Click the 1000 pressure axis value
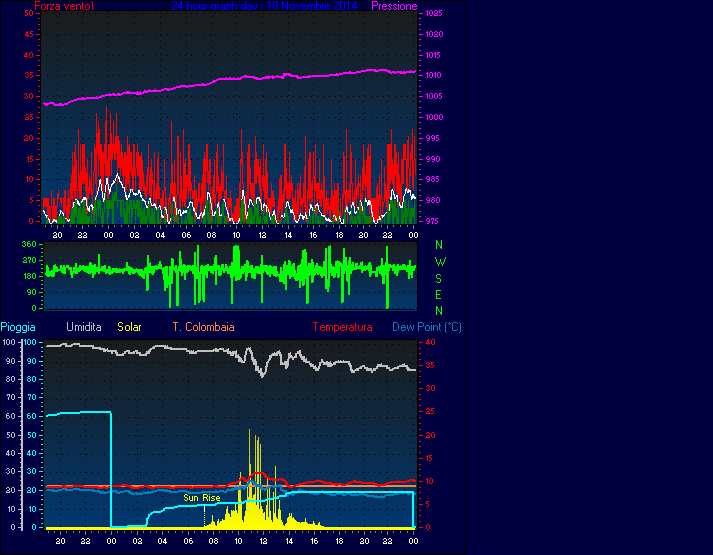Image resolution: width=713 pixels, height=555 pixels. coord(434,117)
